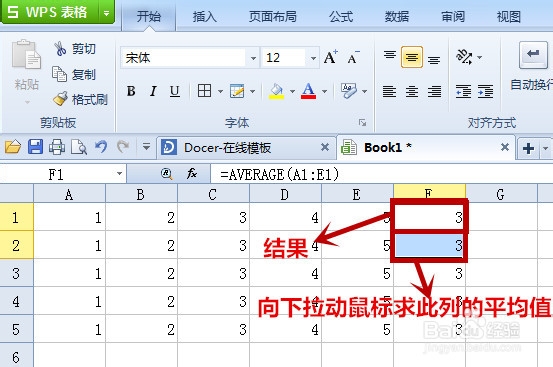Switch to 页面布局 tab

[273, 16]
